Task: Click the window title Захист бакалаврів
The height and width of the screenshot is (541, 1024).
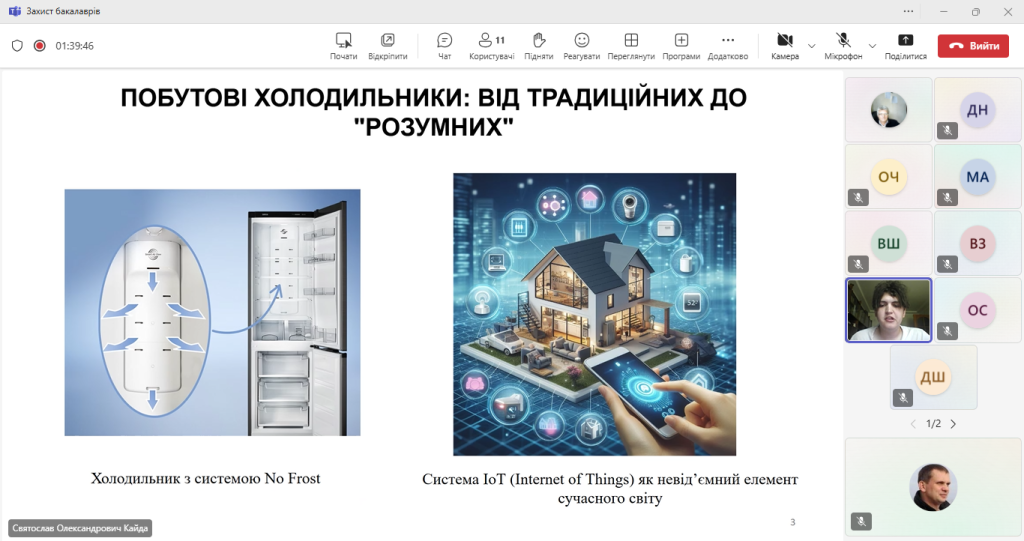Action: 63,11
